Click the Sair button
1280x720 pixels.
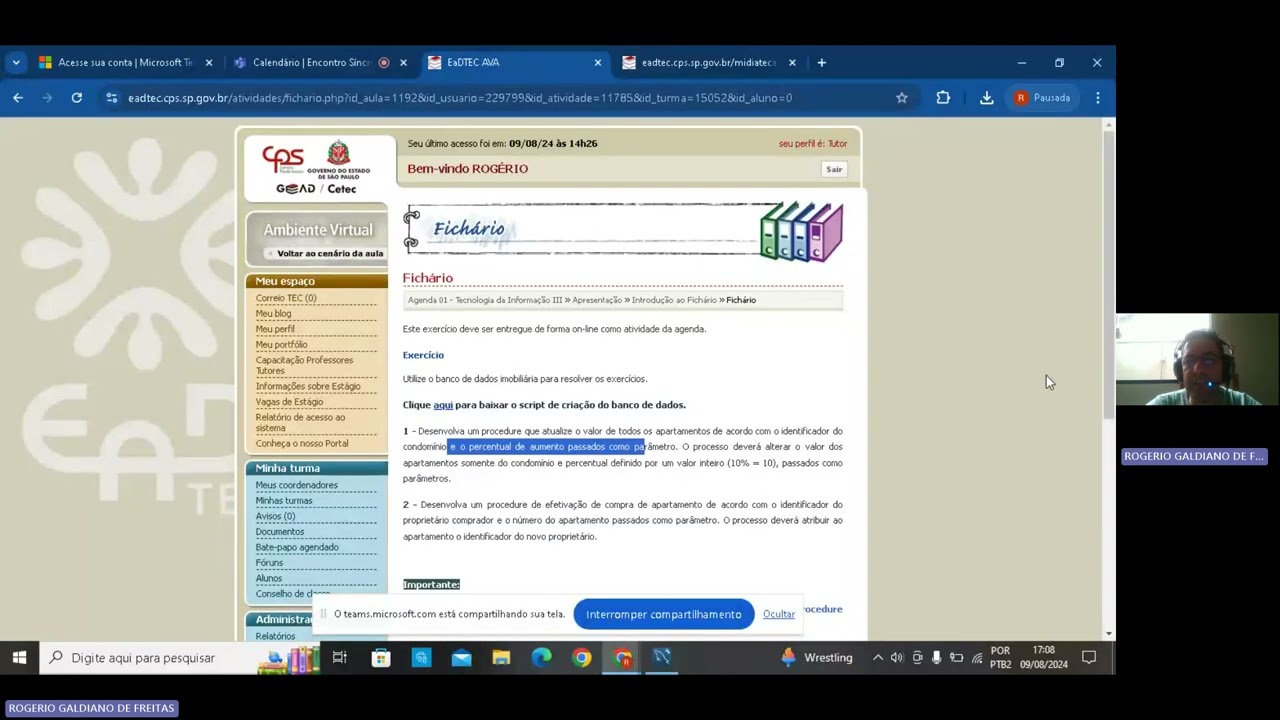[834, 169]
